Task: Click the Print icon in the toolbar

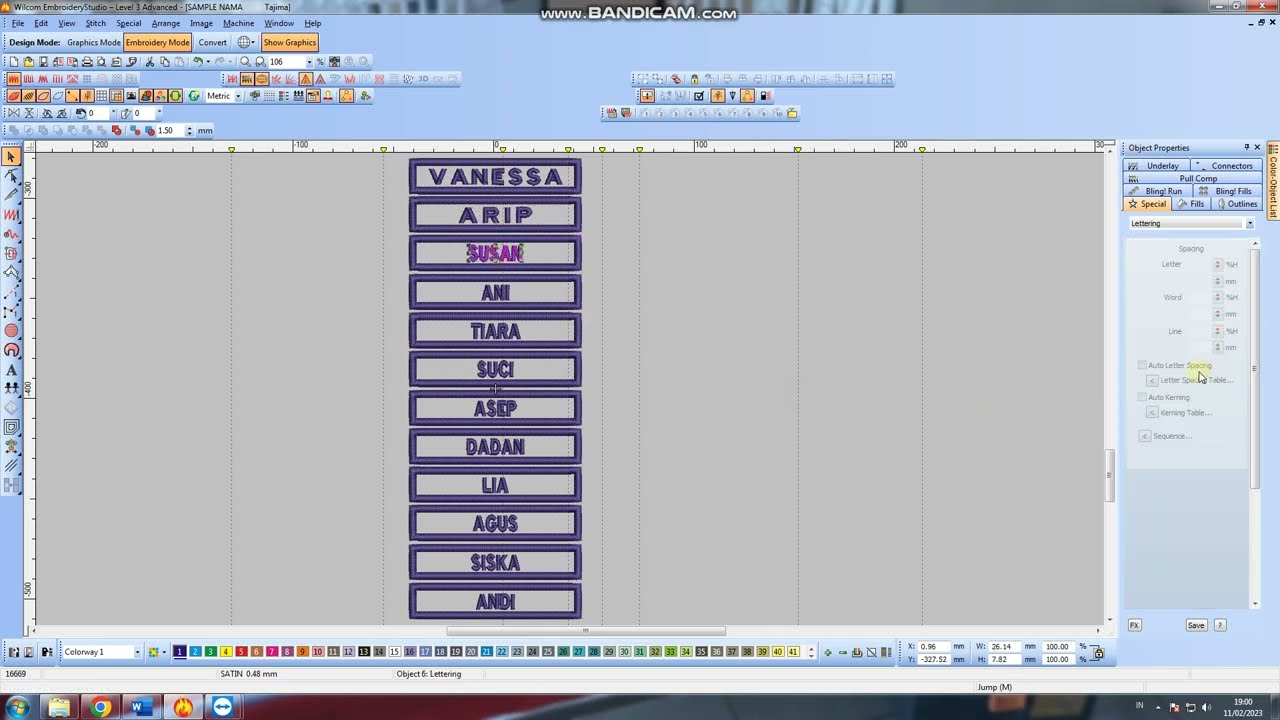Action: click(87, 62)
